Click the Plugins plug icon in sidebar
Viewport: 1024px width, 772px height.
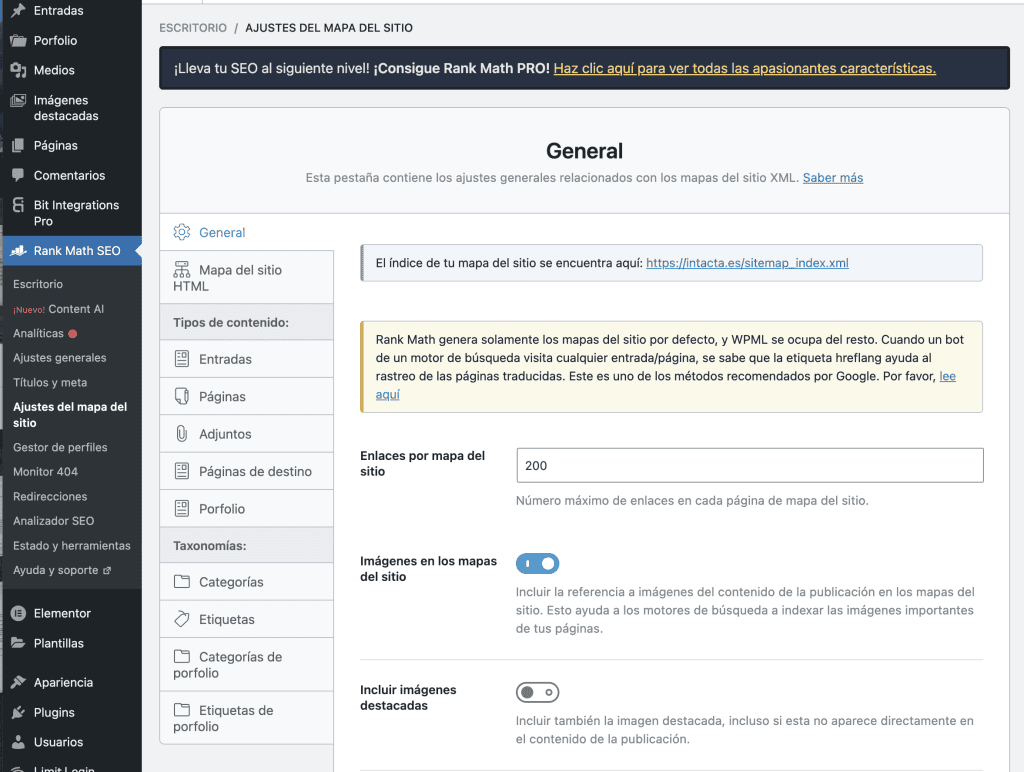pyautogui.click(x=18, y=712)
